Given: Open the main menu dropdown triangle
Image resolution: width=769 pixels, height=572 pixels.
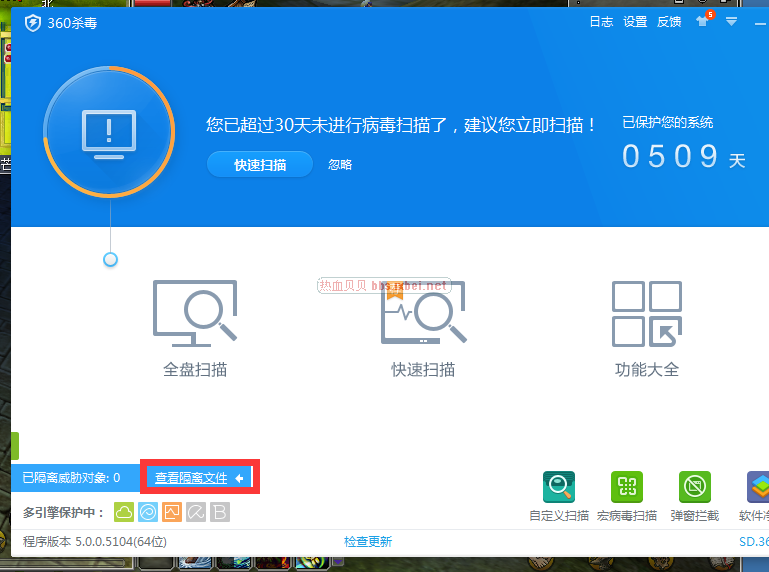Looking at the screenshot, I should 732,21.
